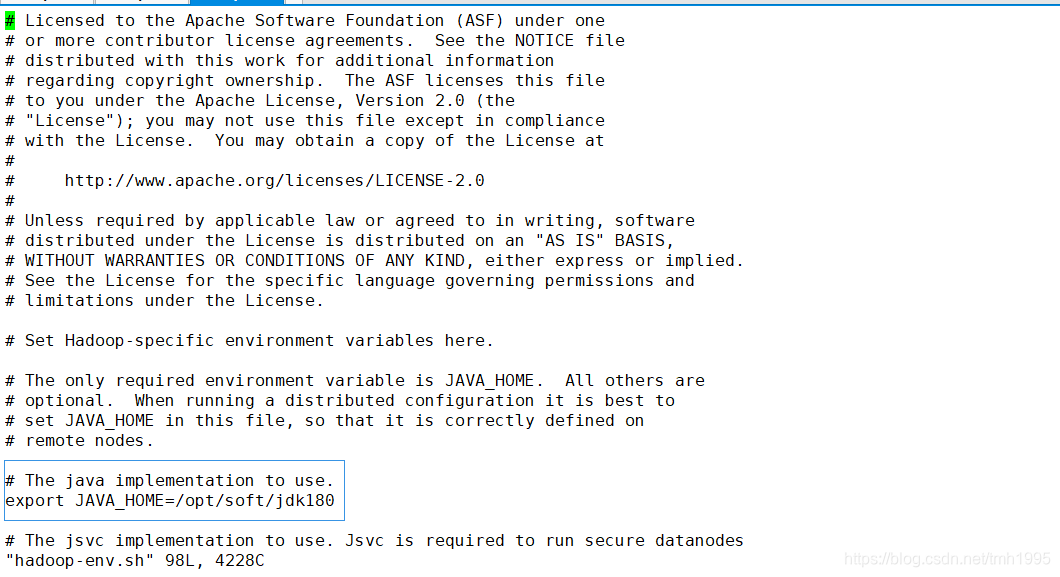
Task: Click the line 'export JAVA_HOME=/opt/soft/jdk180'
Action: [x=170, y=501]
